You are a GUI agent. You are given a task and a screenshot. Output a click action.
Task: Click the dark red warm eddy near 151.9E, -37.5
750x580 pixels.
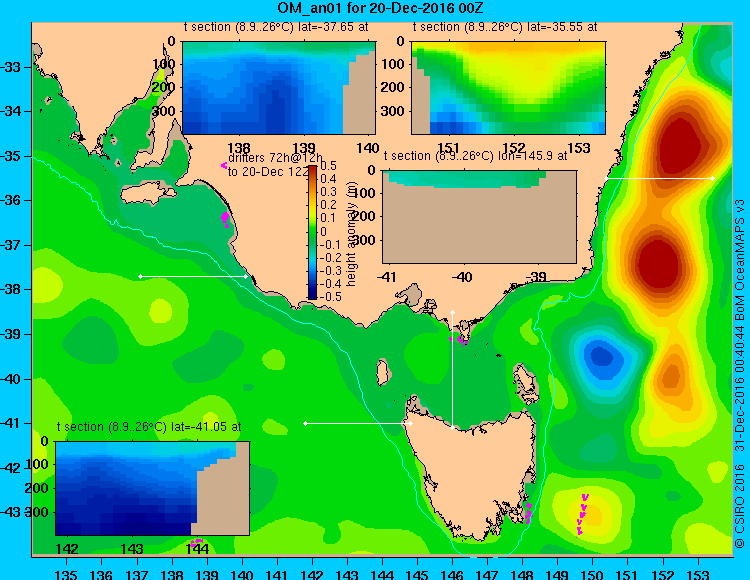(x=659, y=264)
